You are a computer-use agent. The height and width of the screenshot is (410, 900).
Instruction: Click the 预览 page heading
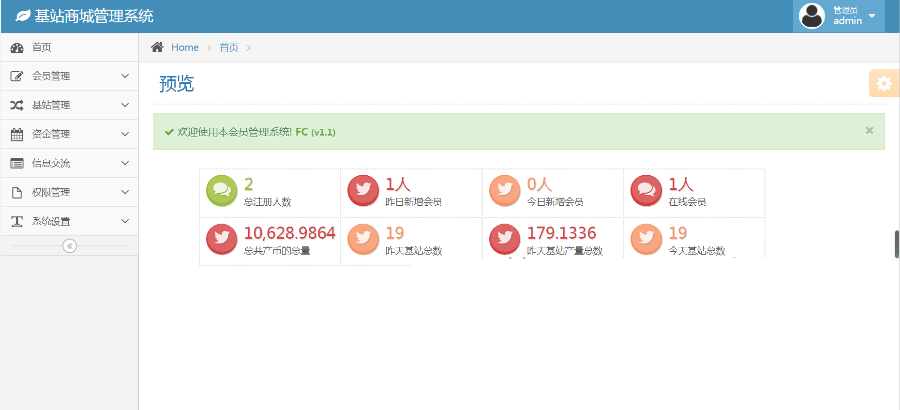[x=177, y=84]
